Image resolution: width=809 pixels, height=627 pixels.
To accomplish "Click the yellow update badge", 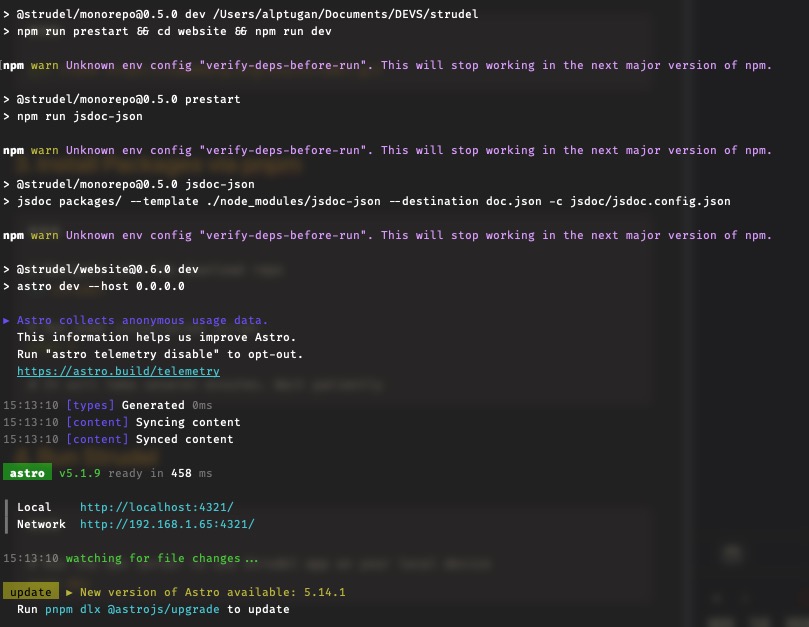I will coord(30,592).
